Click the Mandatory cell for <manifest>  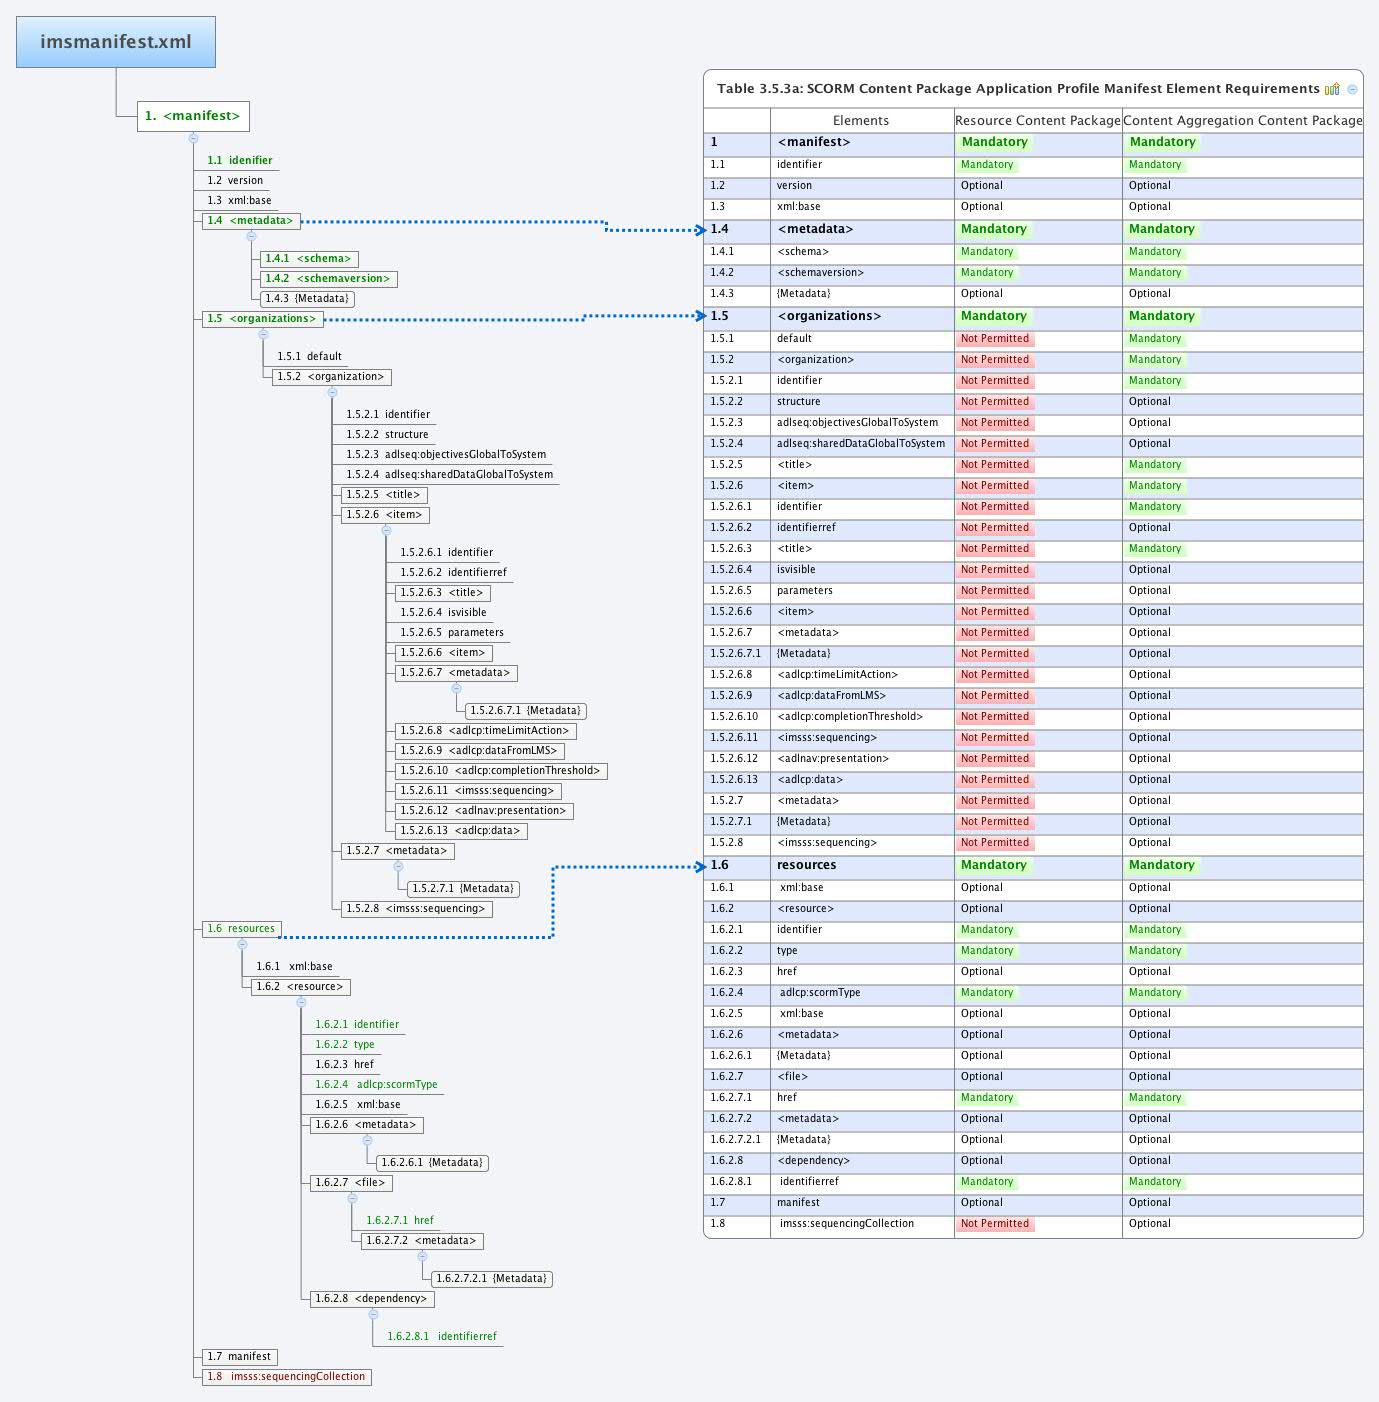994,142
